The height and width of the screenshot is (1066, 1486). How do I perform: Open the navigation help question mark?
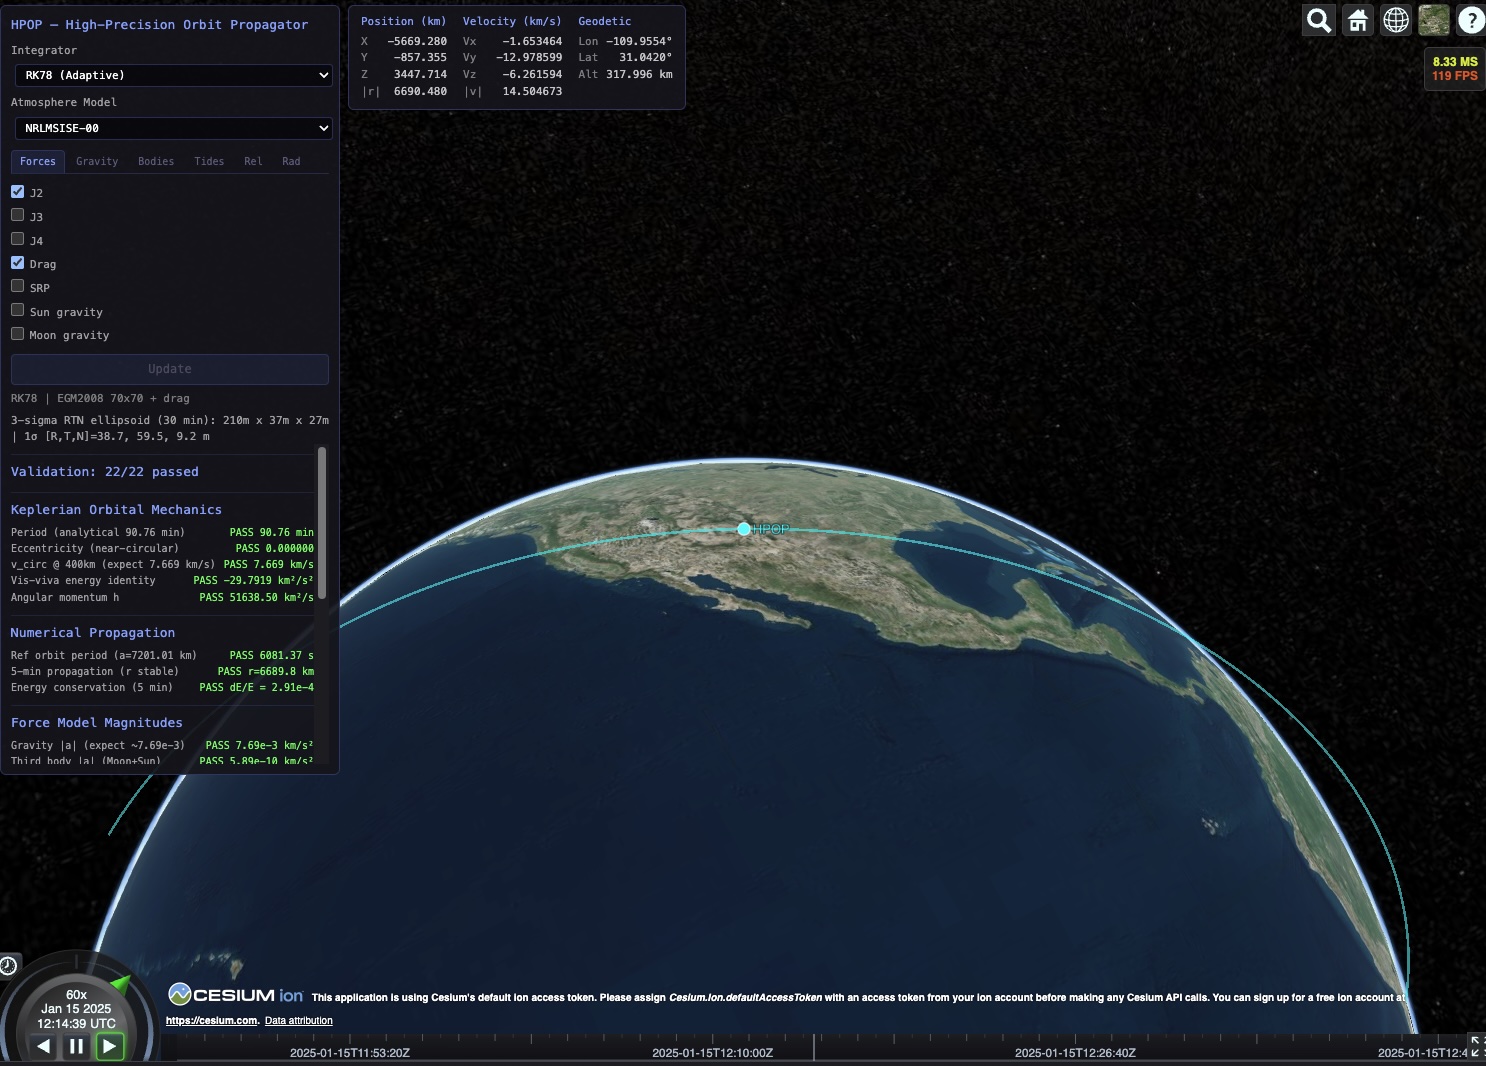coord(1470,20)
